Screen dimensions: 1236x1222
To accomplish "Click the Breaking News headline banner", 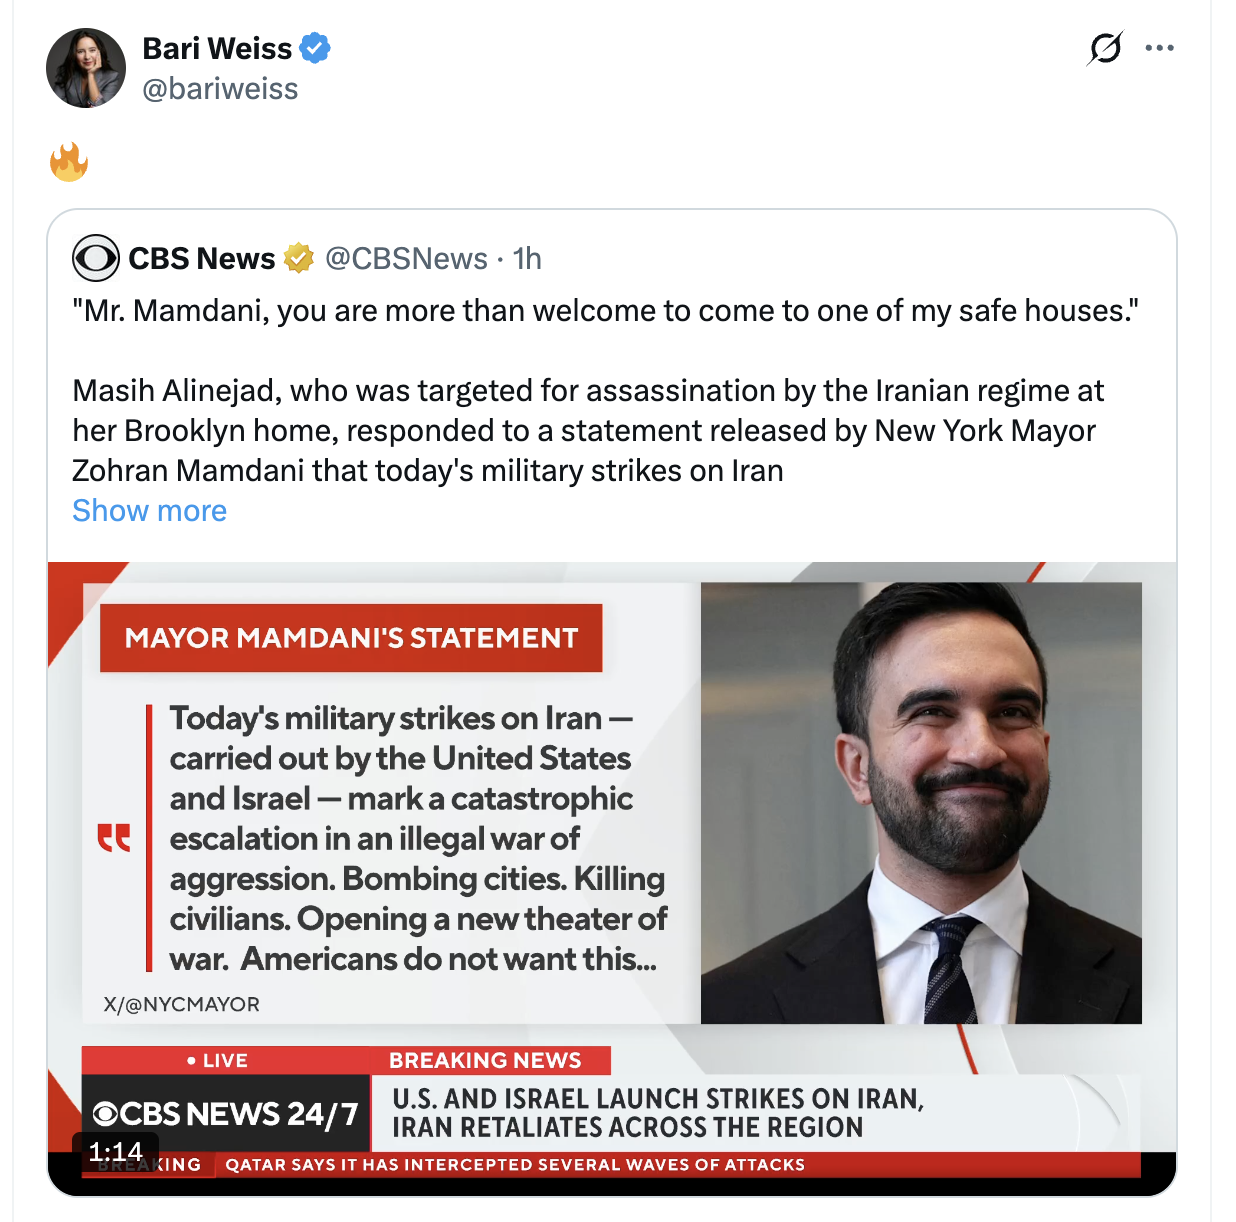I will pos(655,1112).
